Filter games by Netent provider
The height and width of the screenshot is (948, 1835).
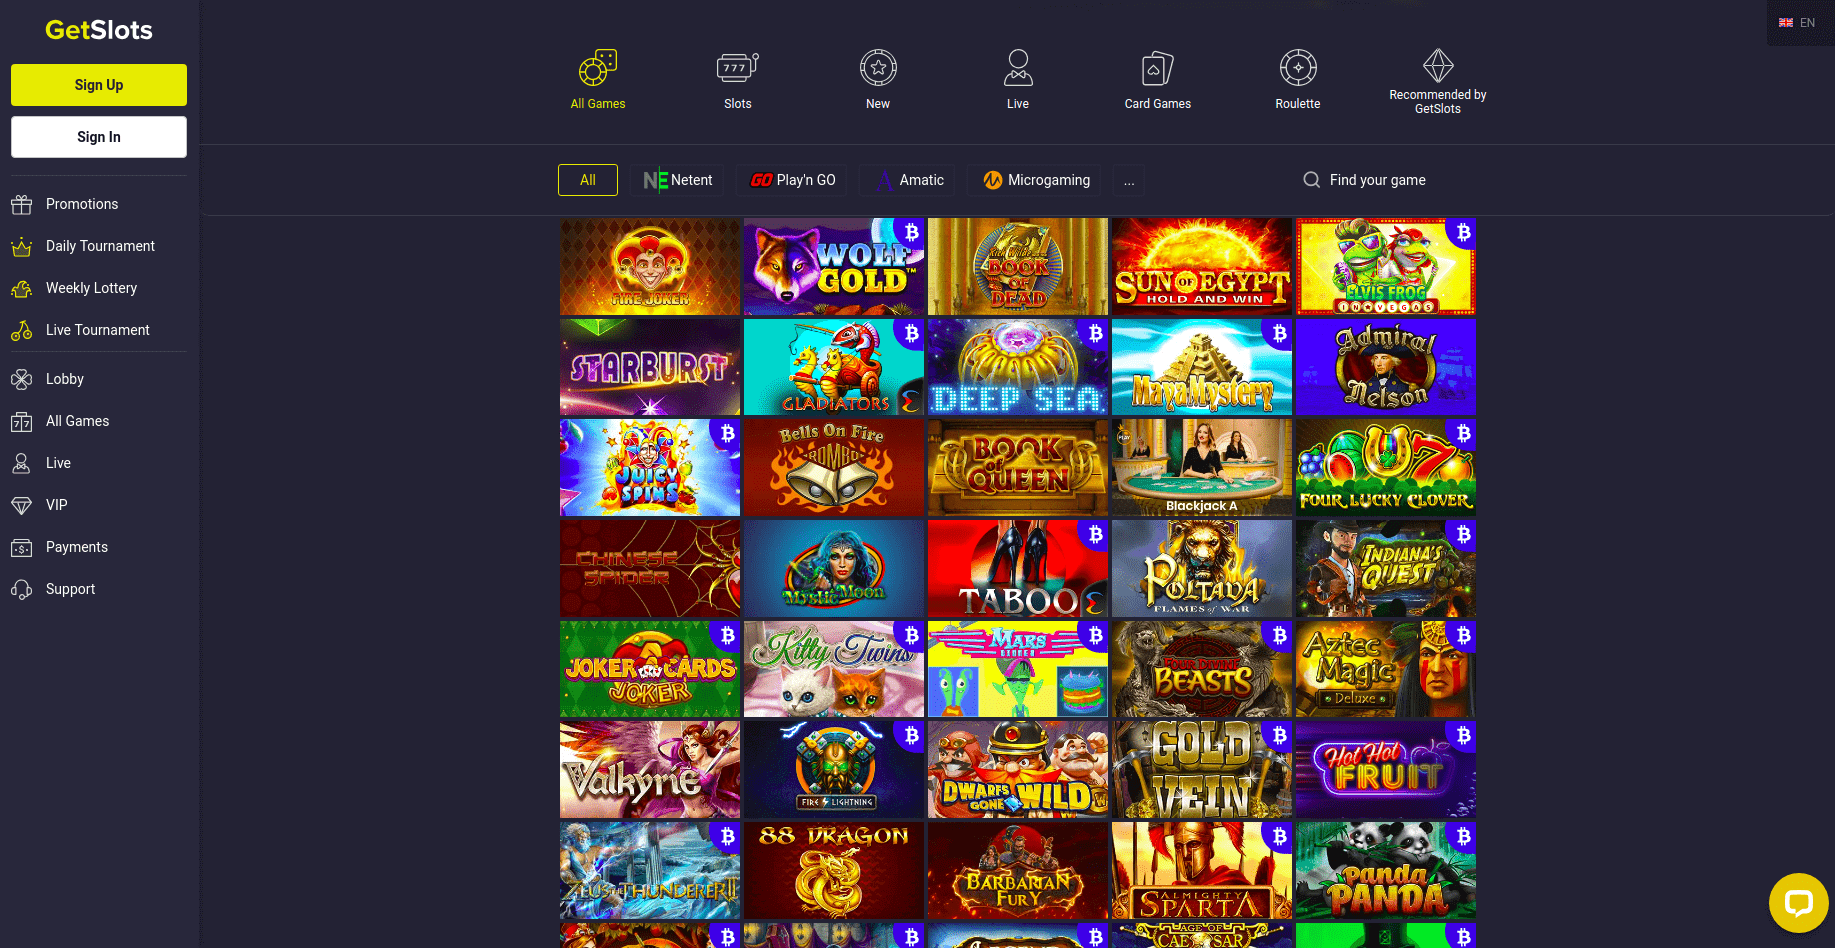[677, 180]
